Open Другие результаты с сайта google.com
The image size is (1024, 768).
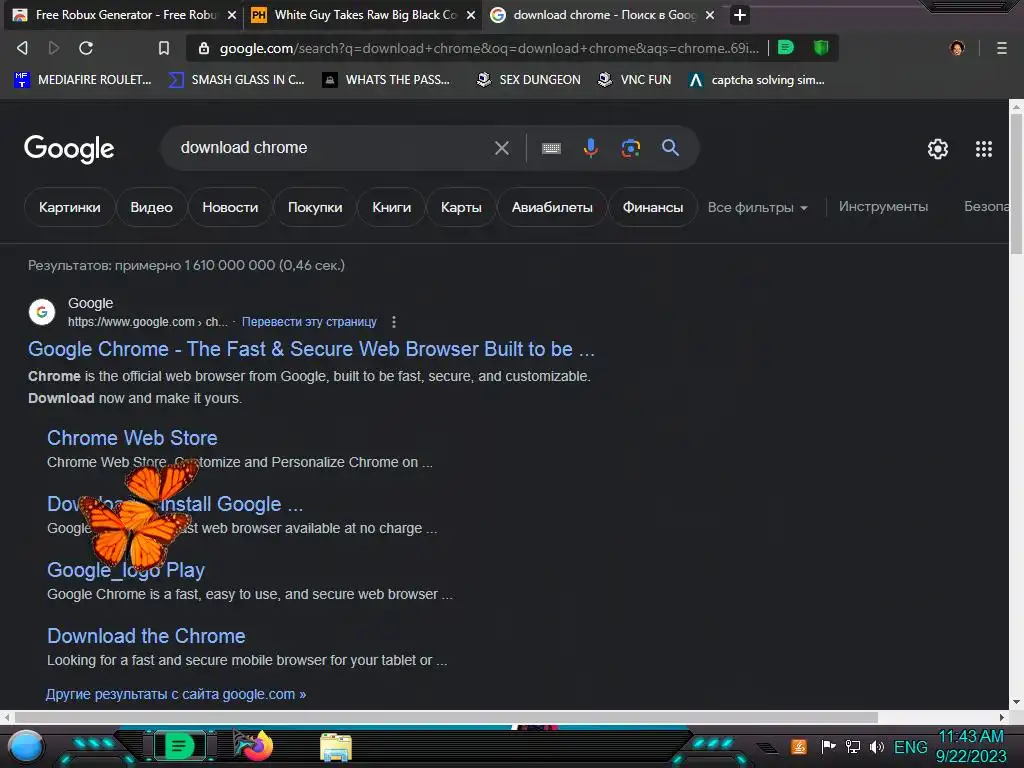tap(176, 694)
